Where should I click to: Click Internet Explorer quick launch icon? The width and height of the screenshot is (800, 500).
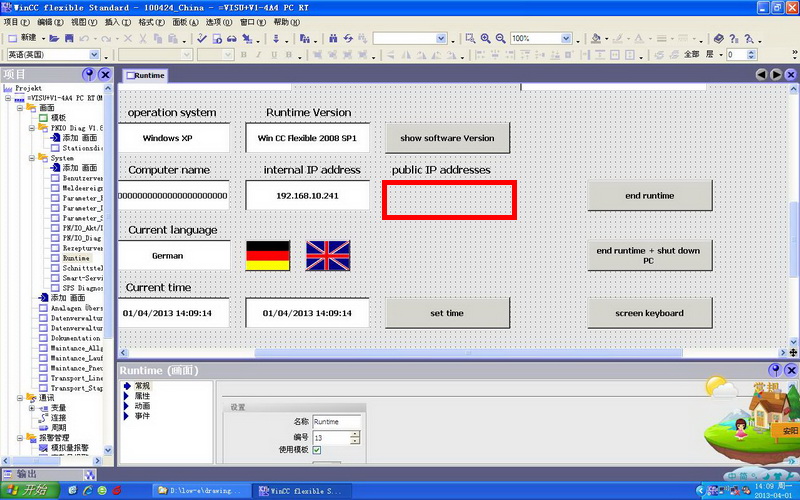point(87,490)
